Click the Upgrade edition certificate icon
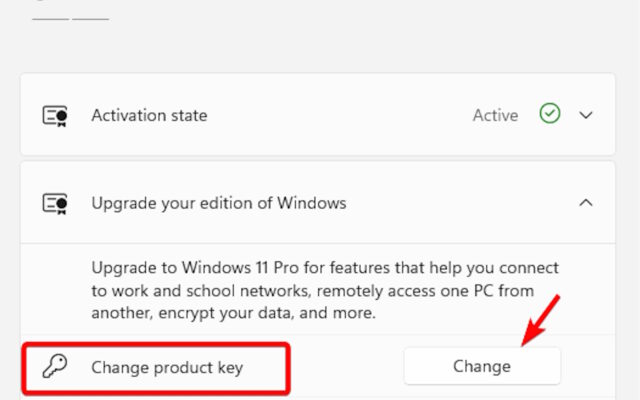This screenshot has height=400, width=640. tap(55, 203)
